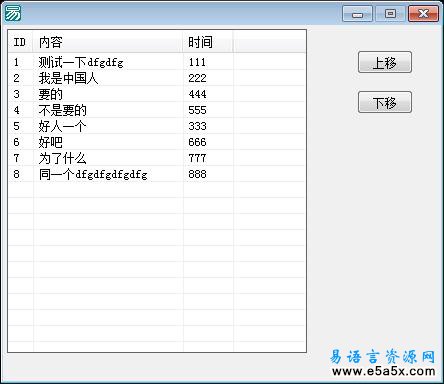Minimize the window
444x384 pixels.
357,14
